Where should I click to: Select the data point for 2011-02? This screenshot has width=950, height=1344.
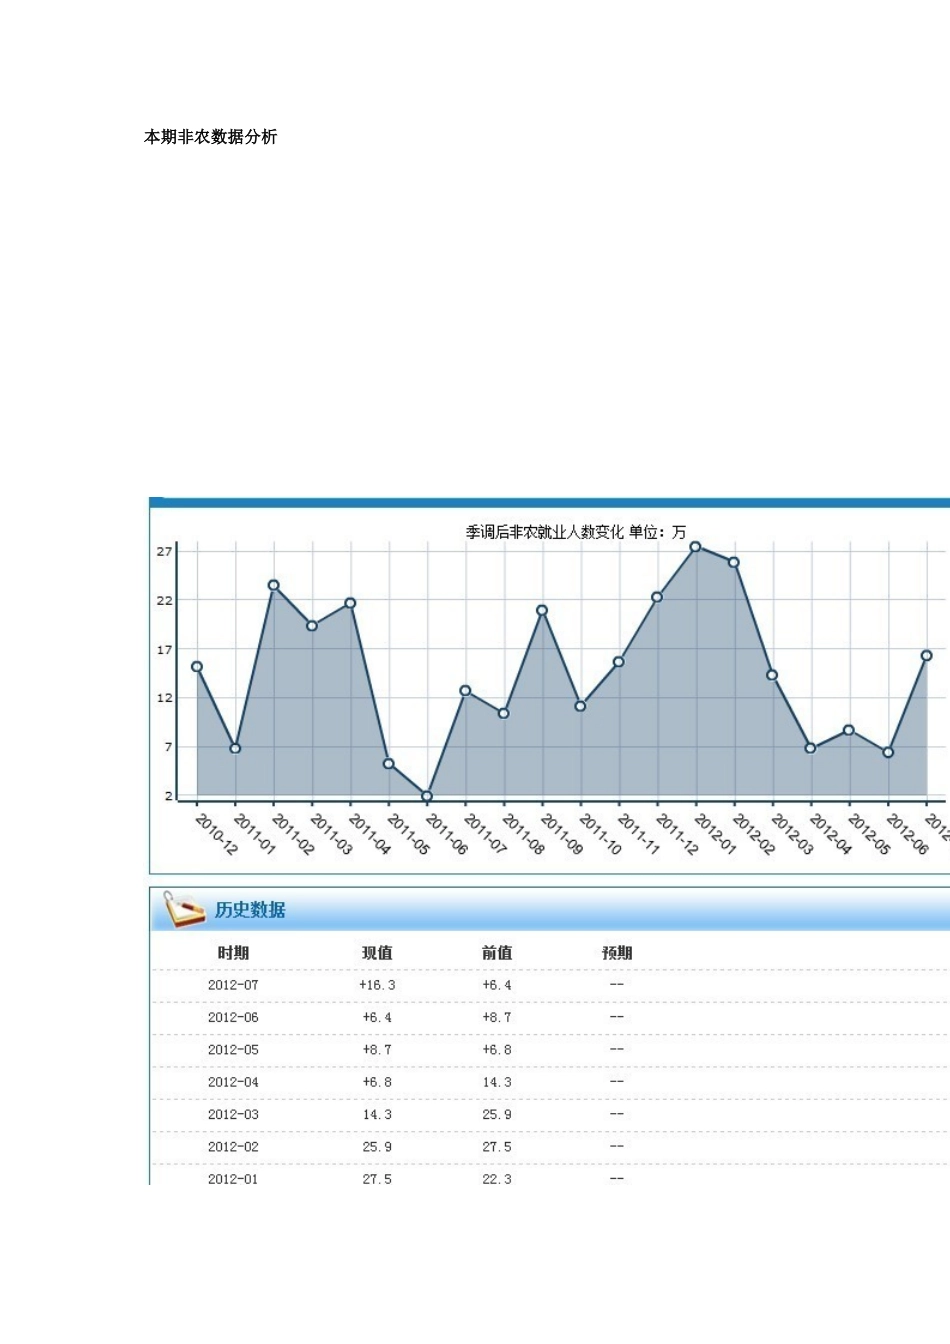click(x=274, y=585)
